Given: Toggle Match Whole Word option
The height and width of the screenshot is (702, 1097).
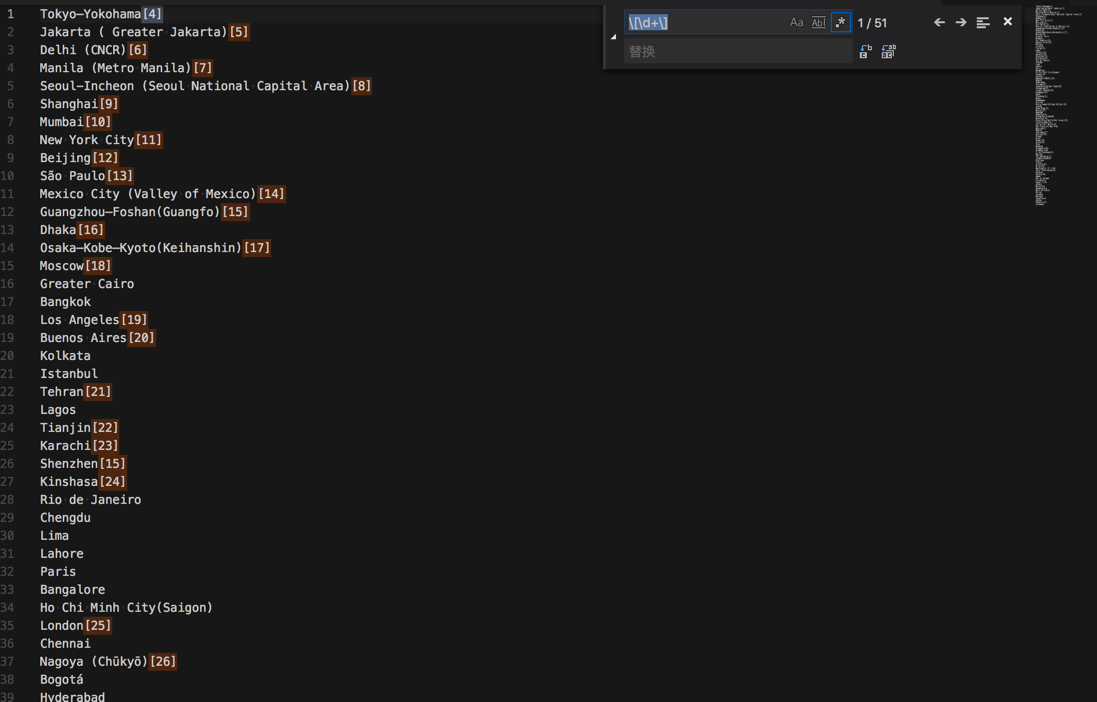Looking at the screenshot, I should coord(818,22).
